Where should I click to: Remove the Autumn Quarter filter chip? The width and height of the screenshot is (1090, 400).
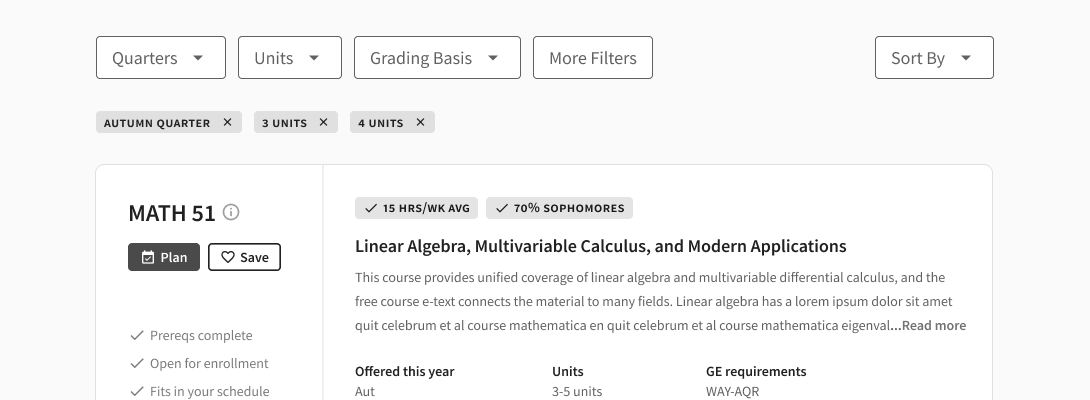pyautogui.click(x=227, y=122)
